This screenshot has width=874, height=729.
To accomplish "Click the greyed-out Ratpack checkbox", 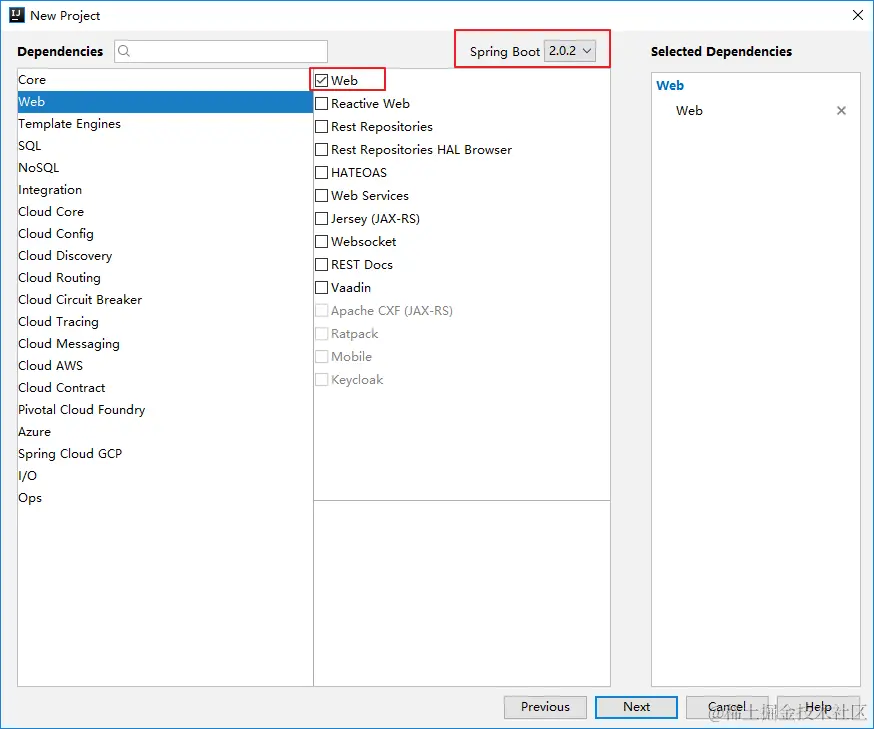I will point(322,333).
